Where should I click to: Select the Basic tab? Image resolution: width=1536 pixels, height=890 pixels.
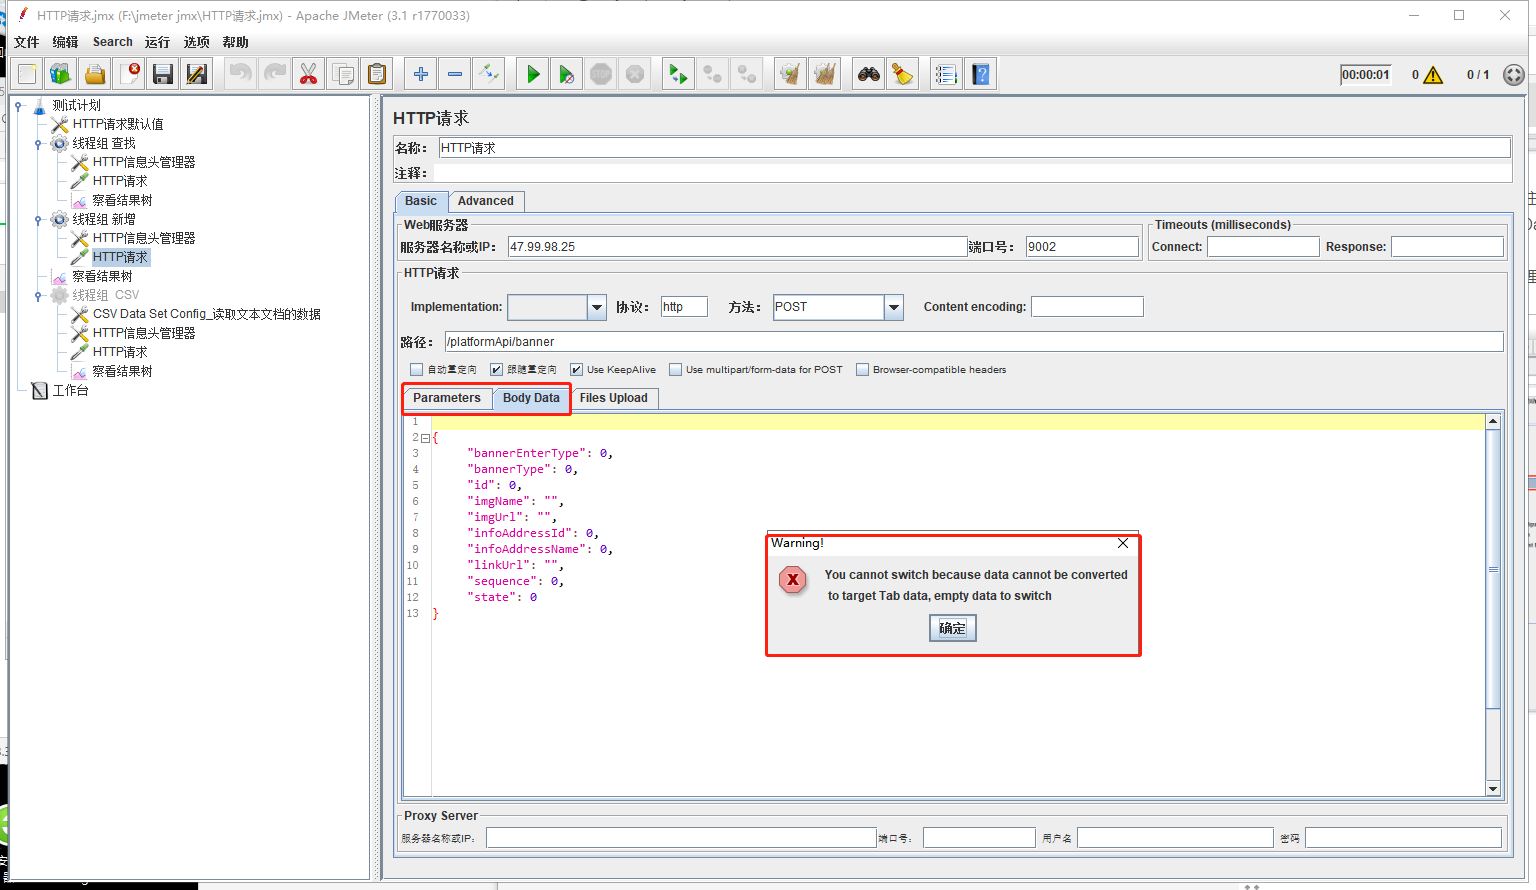point(421,201)
